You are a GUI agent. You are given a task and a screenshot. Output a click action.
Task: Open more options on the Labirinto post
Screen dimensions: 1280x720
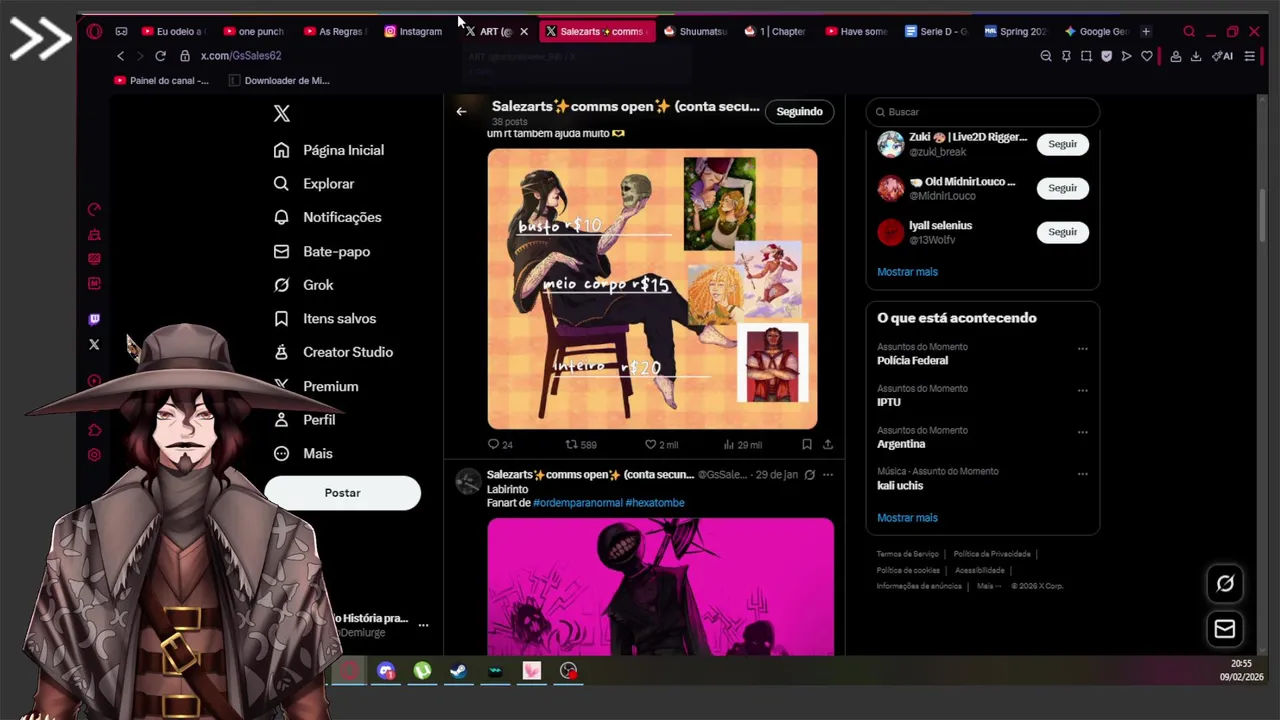828,475
